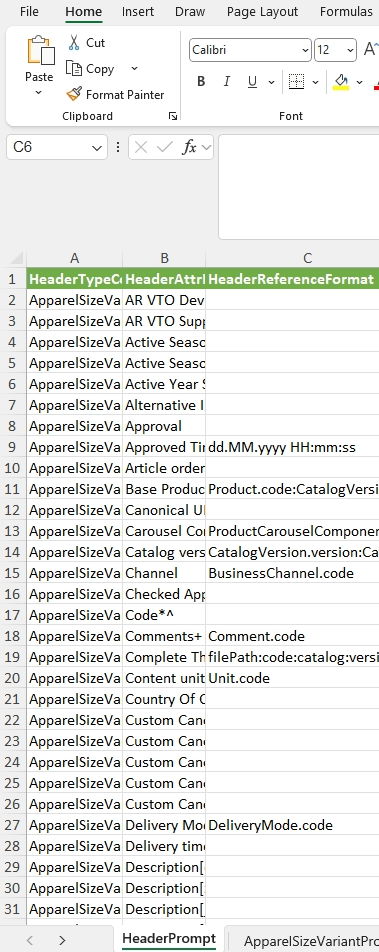The width and height of the screenshot is (379, 952).
Task: Apply cell borders icon
Action: pos(296,82)
